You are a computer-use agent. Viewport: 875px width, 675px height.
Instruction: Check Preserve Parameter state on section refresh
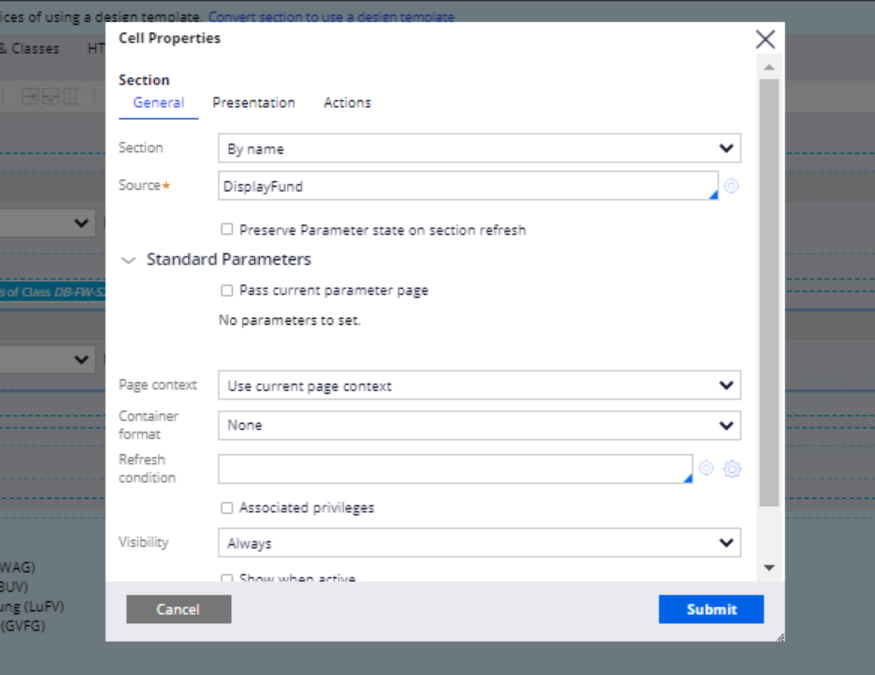pos(227,229)
